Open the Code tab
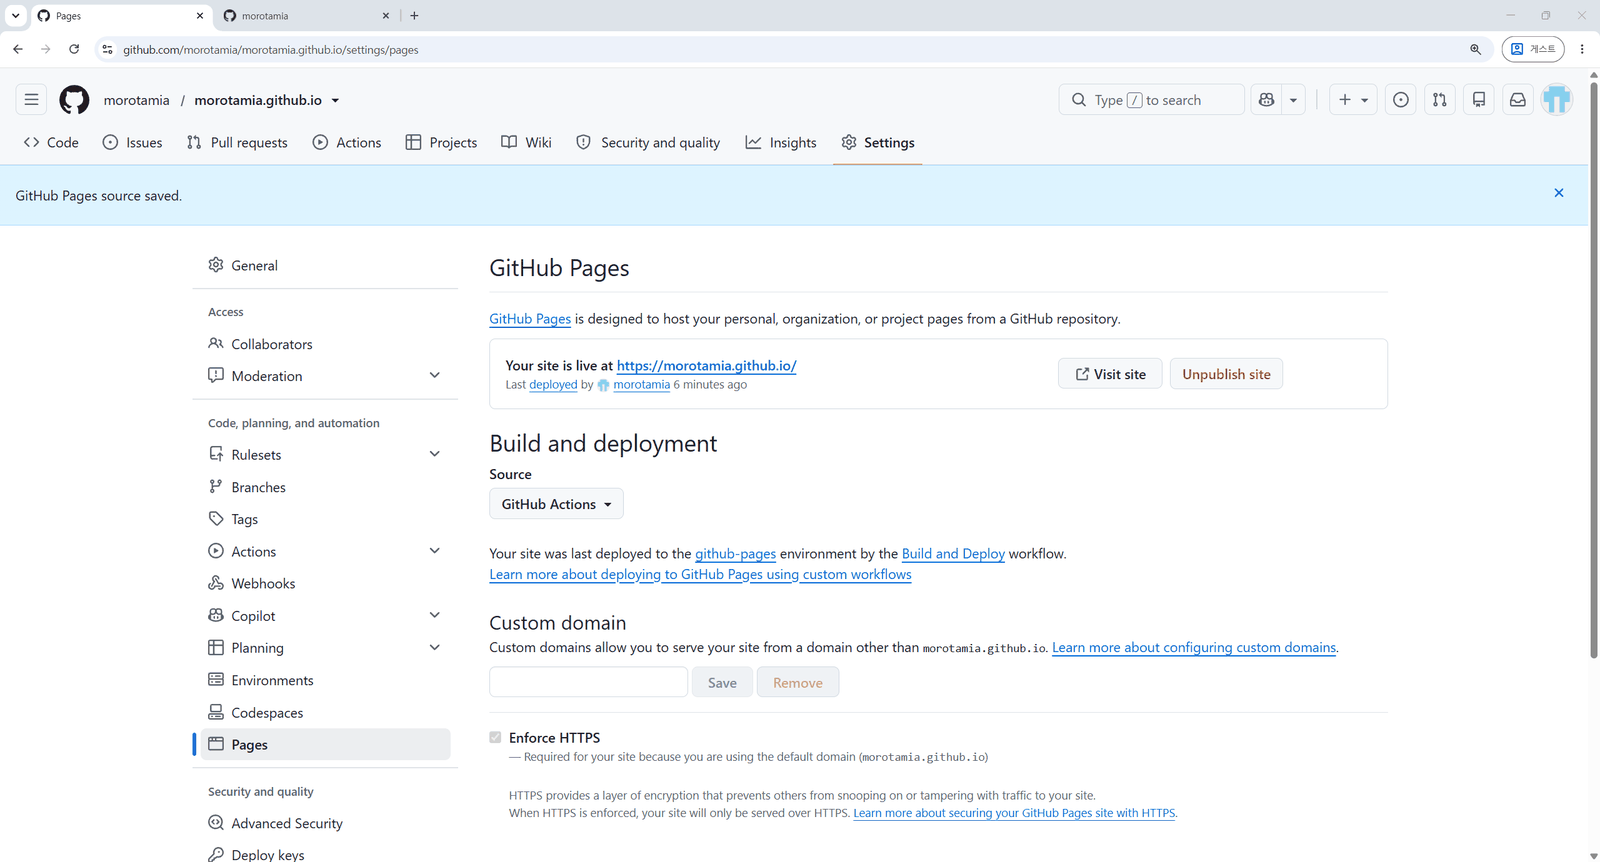The width and height of the screenshot is (1600, 862). (51, 143)
